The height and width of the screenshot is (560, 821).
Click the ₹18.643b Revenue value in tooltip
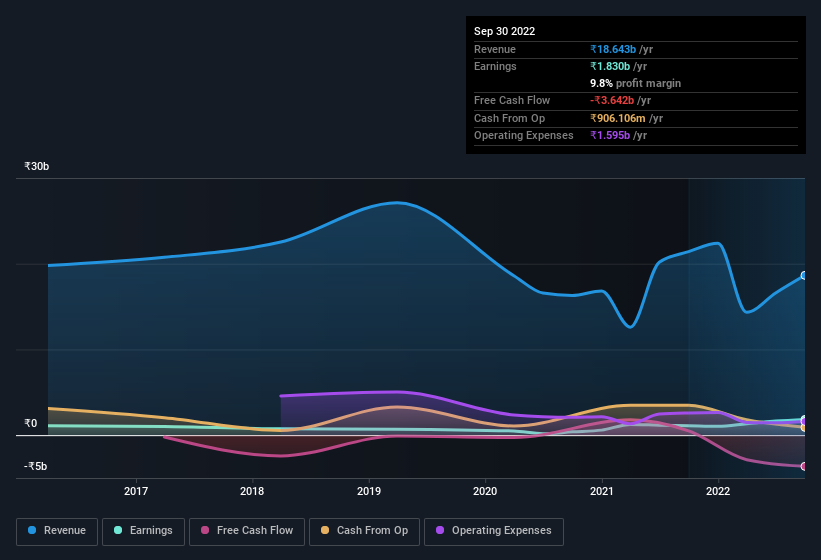pos(613,49)
